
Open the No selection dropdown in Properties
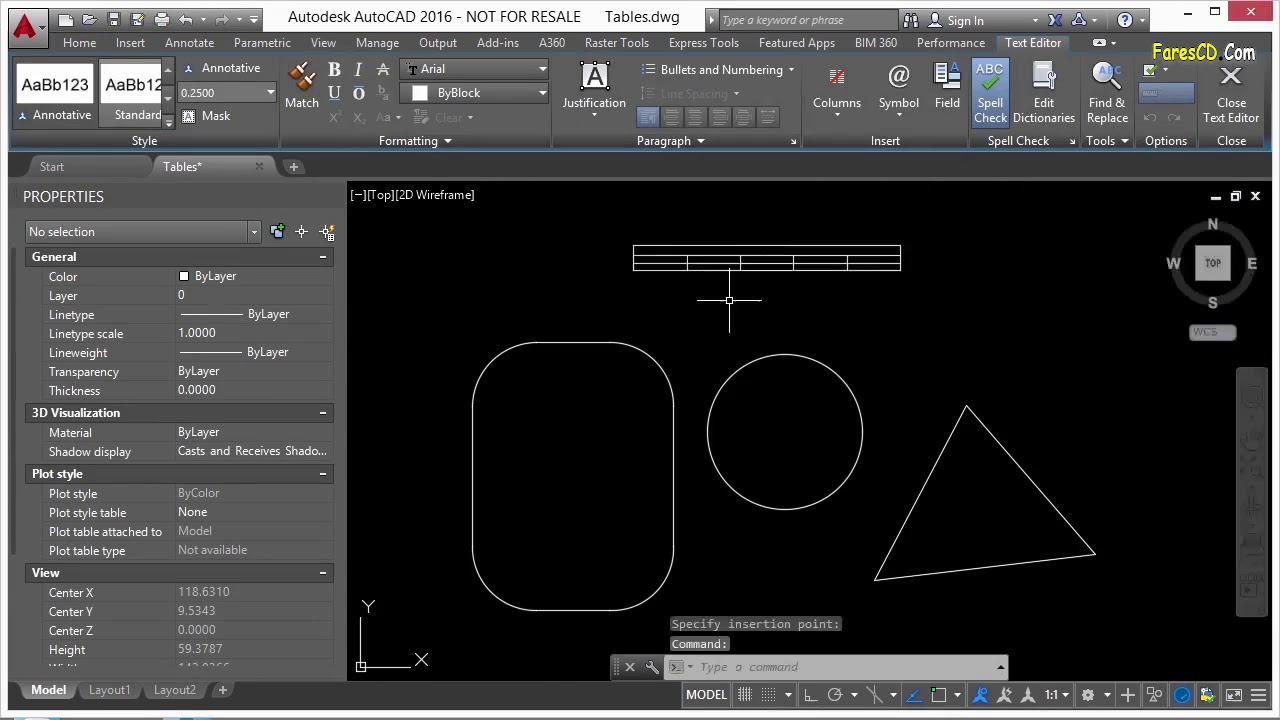coord(143,232)
